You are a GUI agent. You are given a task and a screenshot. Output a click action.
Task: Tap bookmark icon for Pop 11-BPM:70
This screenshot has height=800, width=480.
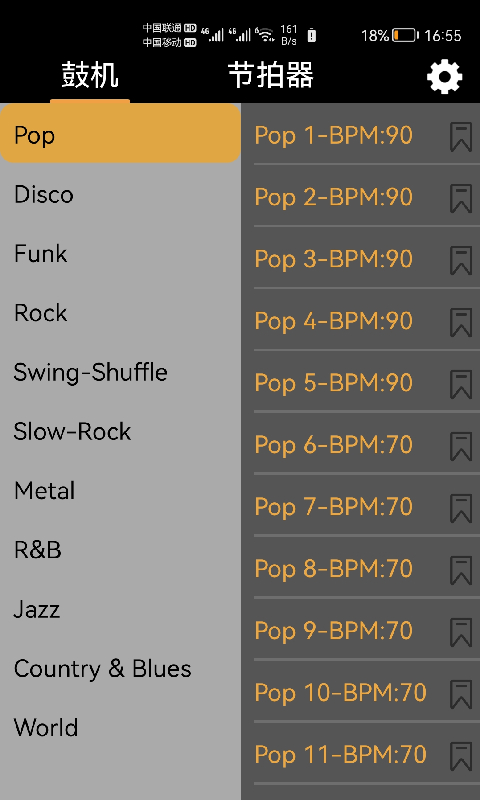(461, 756)
